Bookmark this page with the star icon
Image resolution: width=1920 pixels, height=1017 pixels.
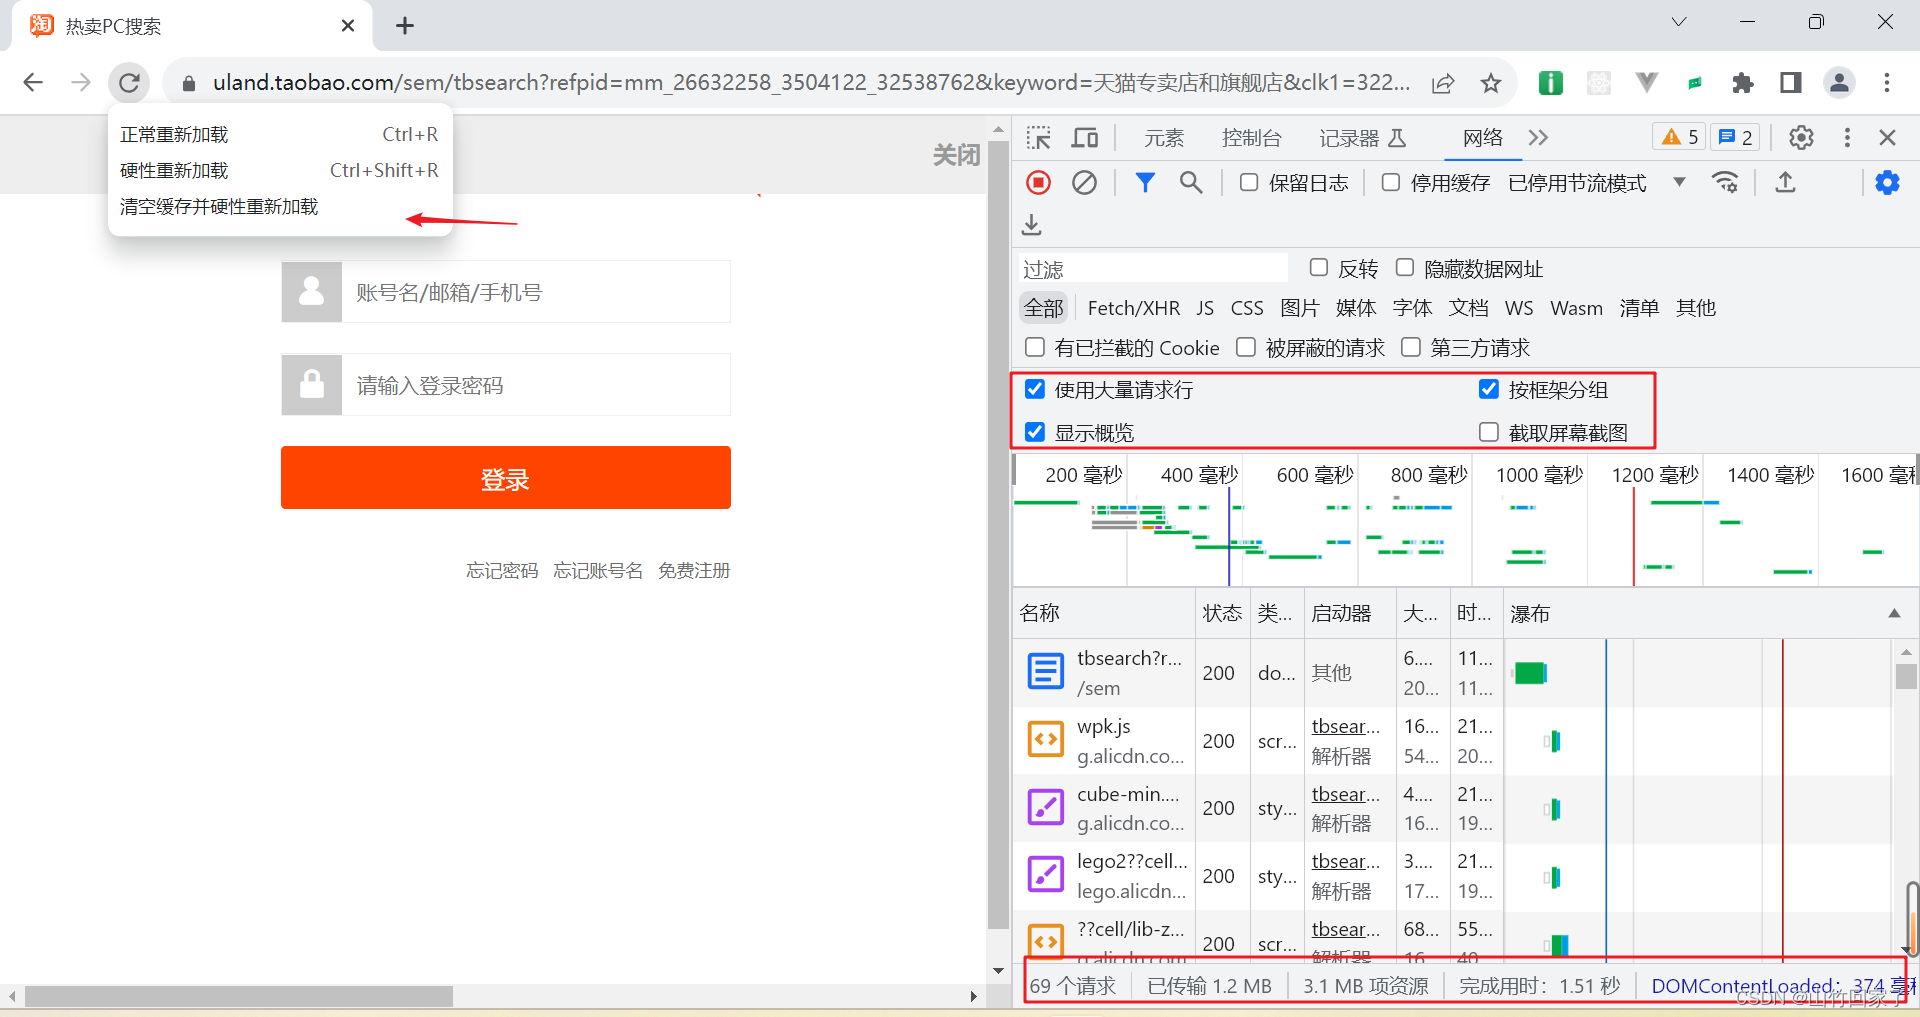pos(1491,83)
